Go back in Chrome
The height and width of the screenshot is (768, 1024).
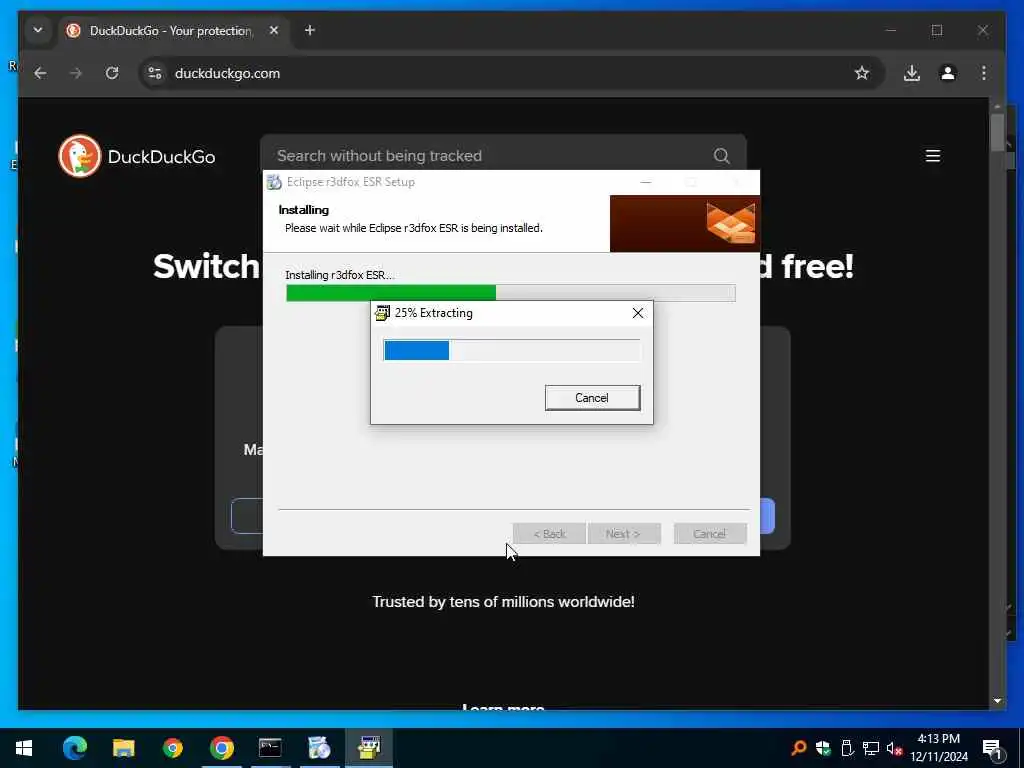[40, 73]
